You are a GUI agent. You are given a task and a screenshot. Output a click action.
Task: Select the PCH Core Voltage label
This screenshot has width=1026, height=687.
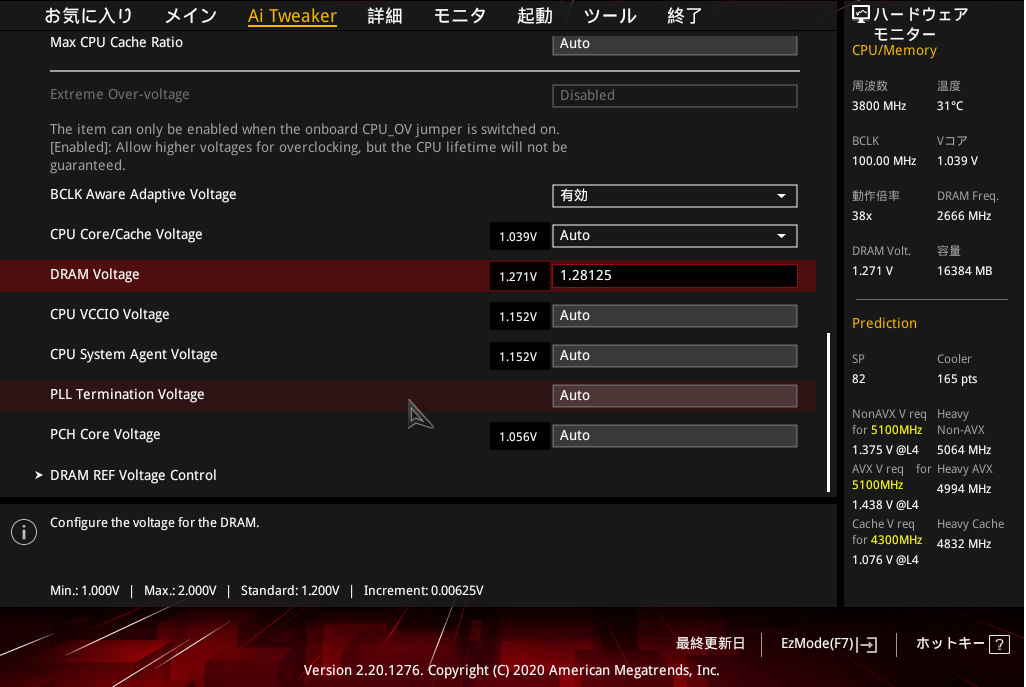(x=105, y=434)
